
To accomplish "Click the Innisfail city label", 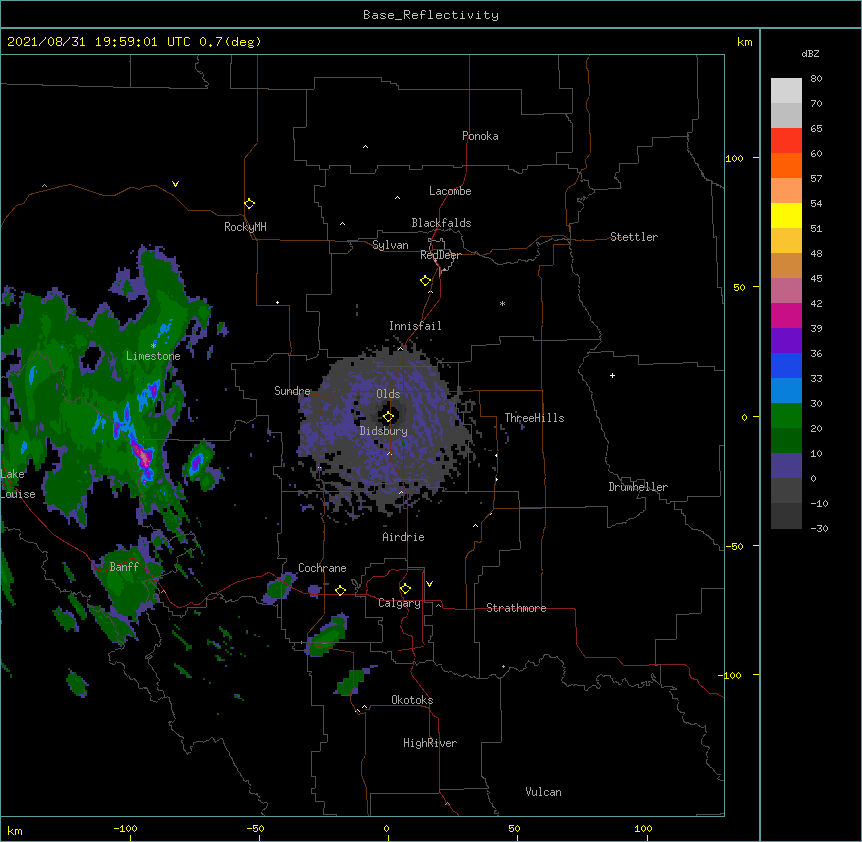I will tap(415, 326).
